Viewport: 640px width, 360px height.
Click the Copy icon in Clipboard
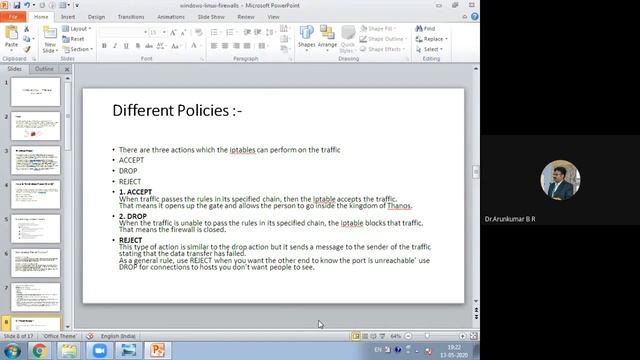point(27,39)
